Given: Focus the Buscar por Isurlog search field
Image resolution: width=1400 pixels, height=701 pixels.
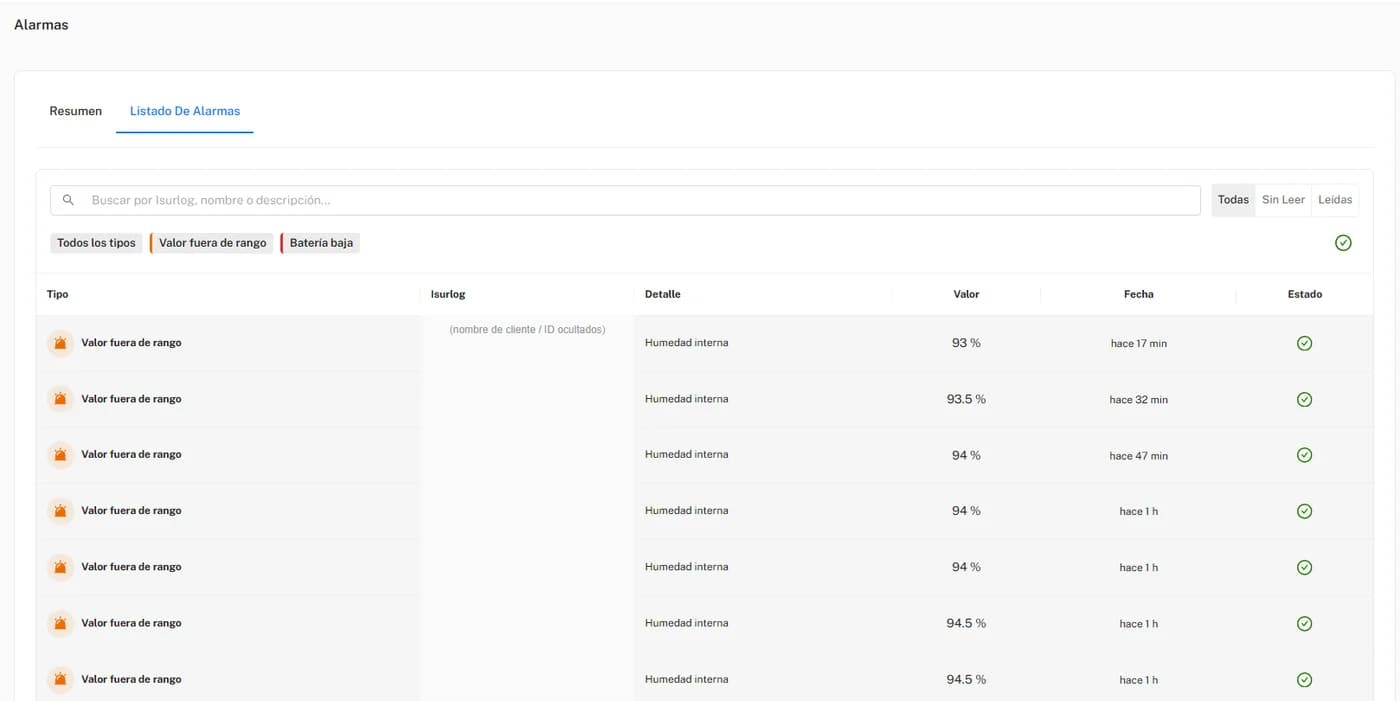Looking at the screenshot, I should point(625,200).
